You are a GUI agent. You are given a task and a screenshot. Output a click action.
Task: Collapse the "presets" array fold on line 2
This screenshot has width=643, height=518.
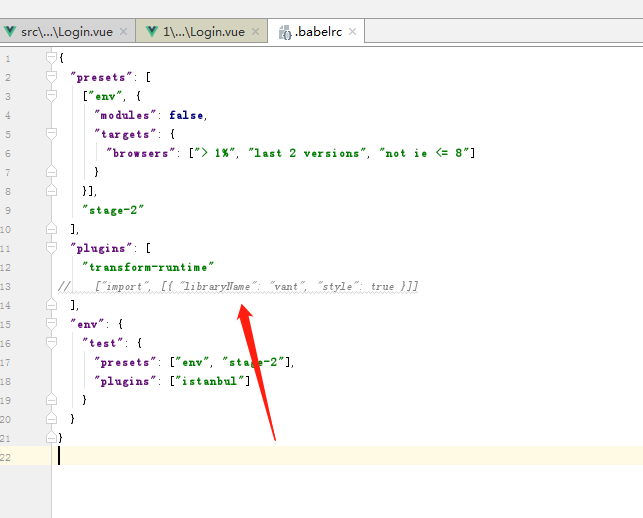coord(51,77)
